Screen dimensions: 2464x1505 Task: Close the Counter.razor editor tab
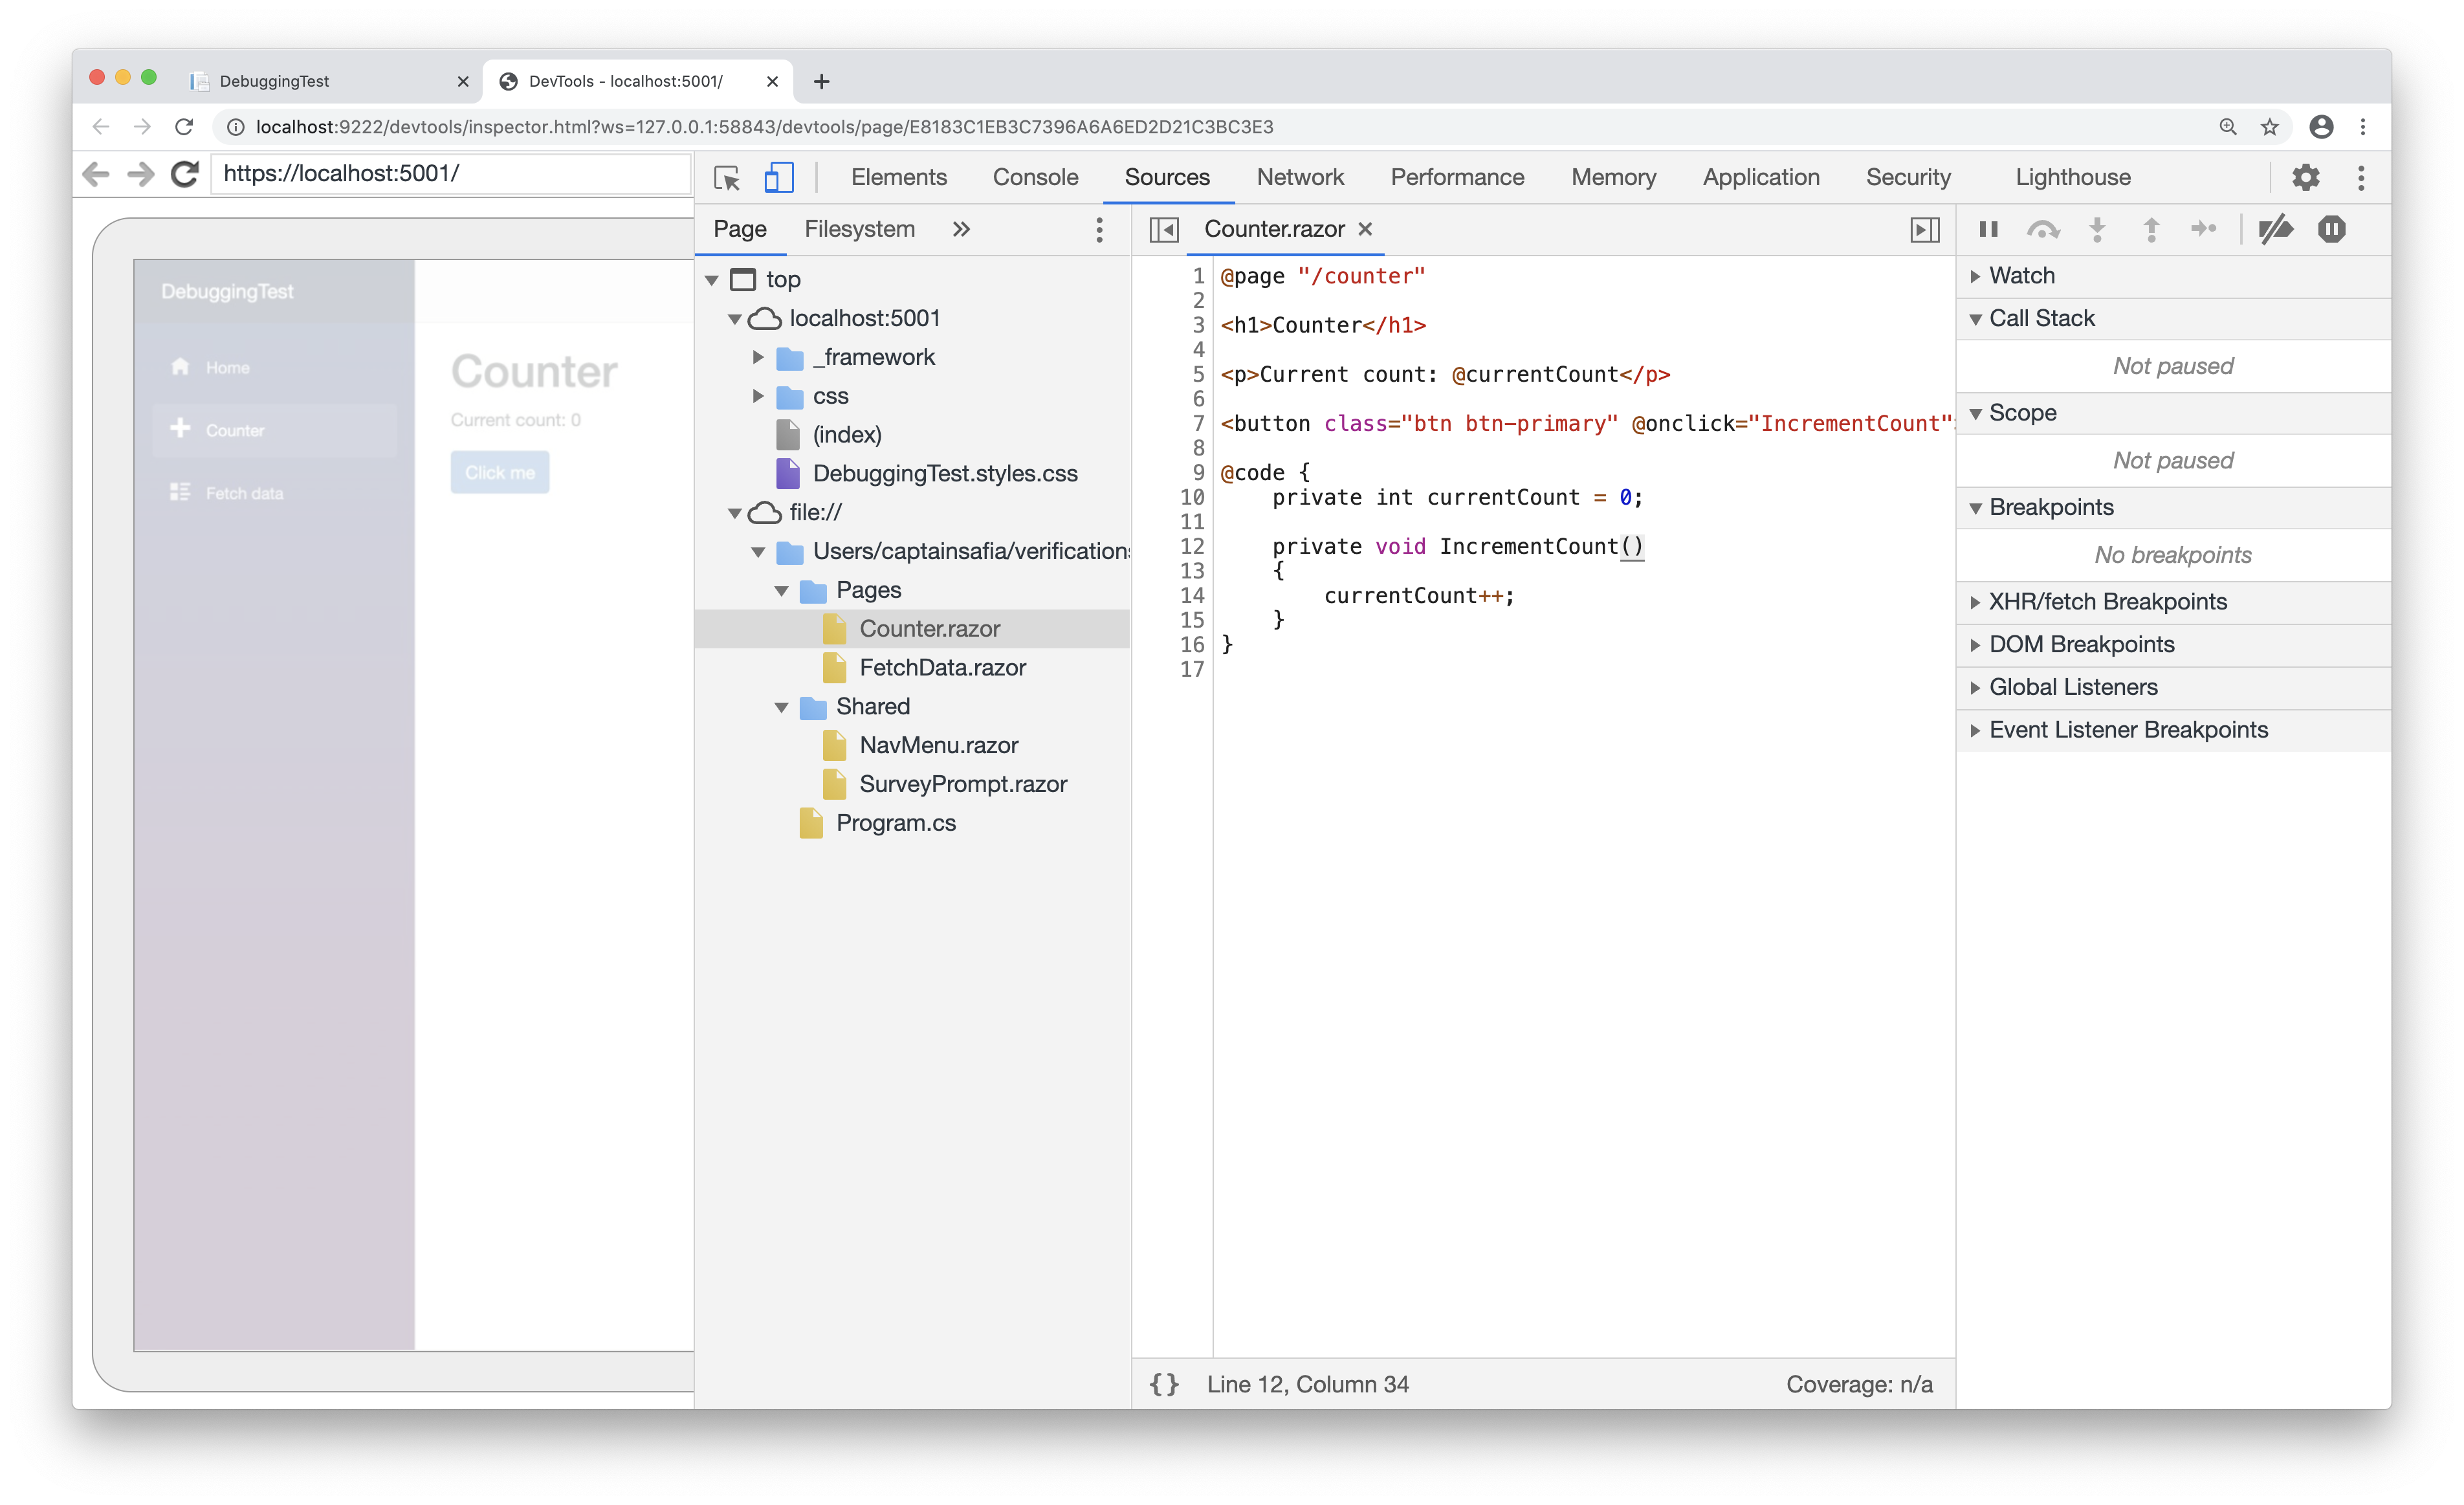tap(1365, 229)
